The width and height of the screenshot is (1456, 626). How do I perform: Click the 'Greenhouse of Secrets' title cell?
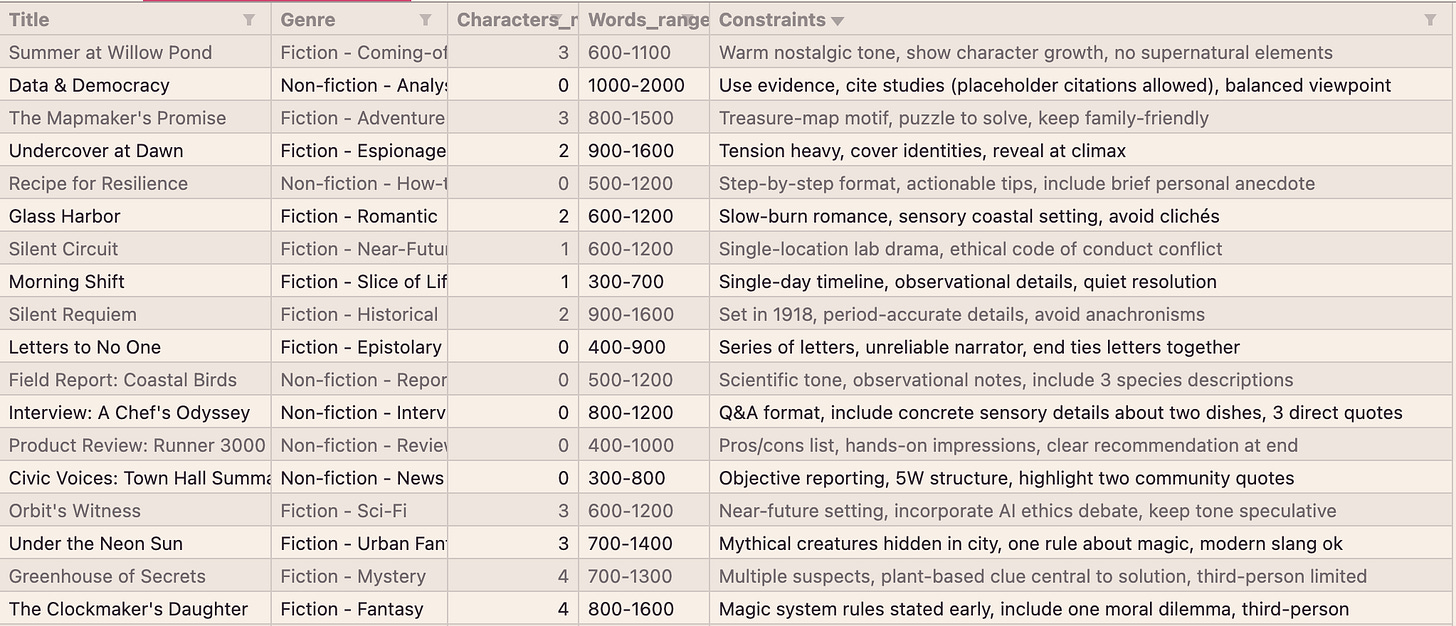(x=136, y=576)
